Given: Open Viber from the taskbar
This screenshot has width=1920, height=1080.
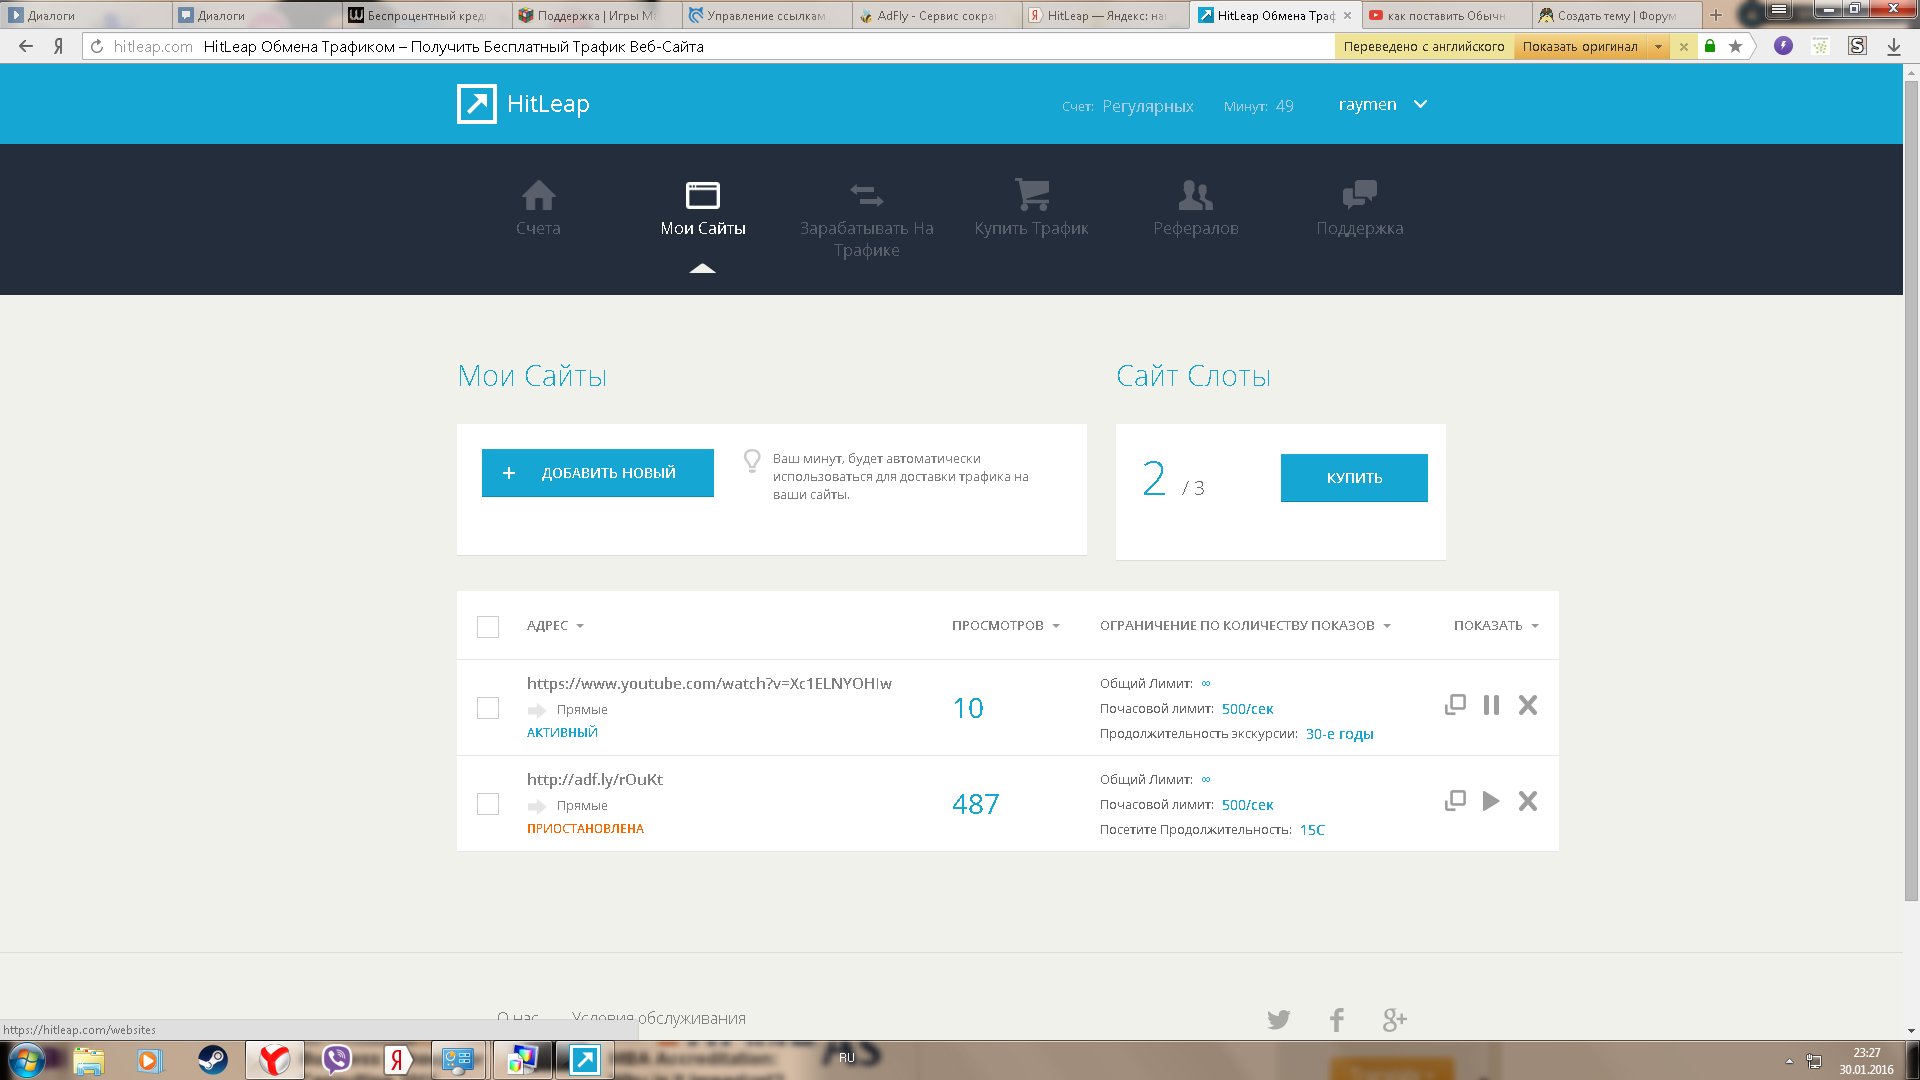Looking at the screenshot, I should coord(336,1060).
